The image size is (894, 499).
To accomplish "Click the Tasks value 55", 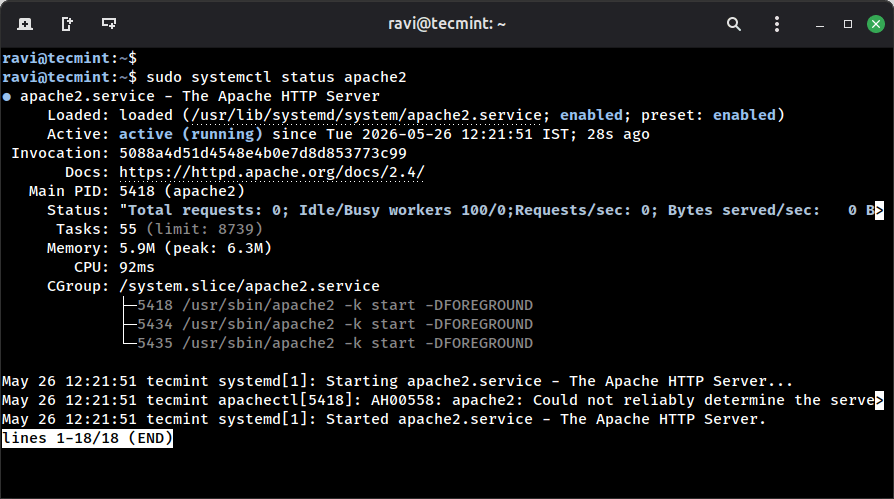I will point(128,229).
